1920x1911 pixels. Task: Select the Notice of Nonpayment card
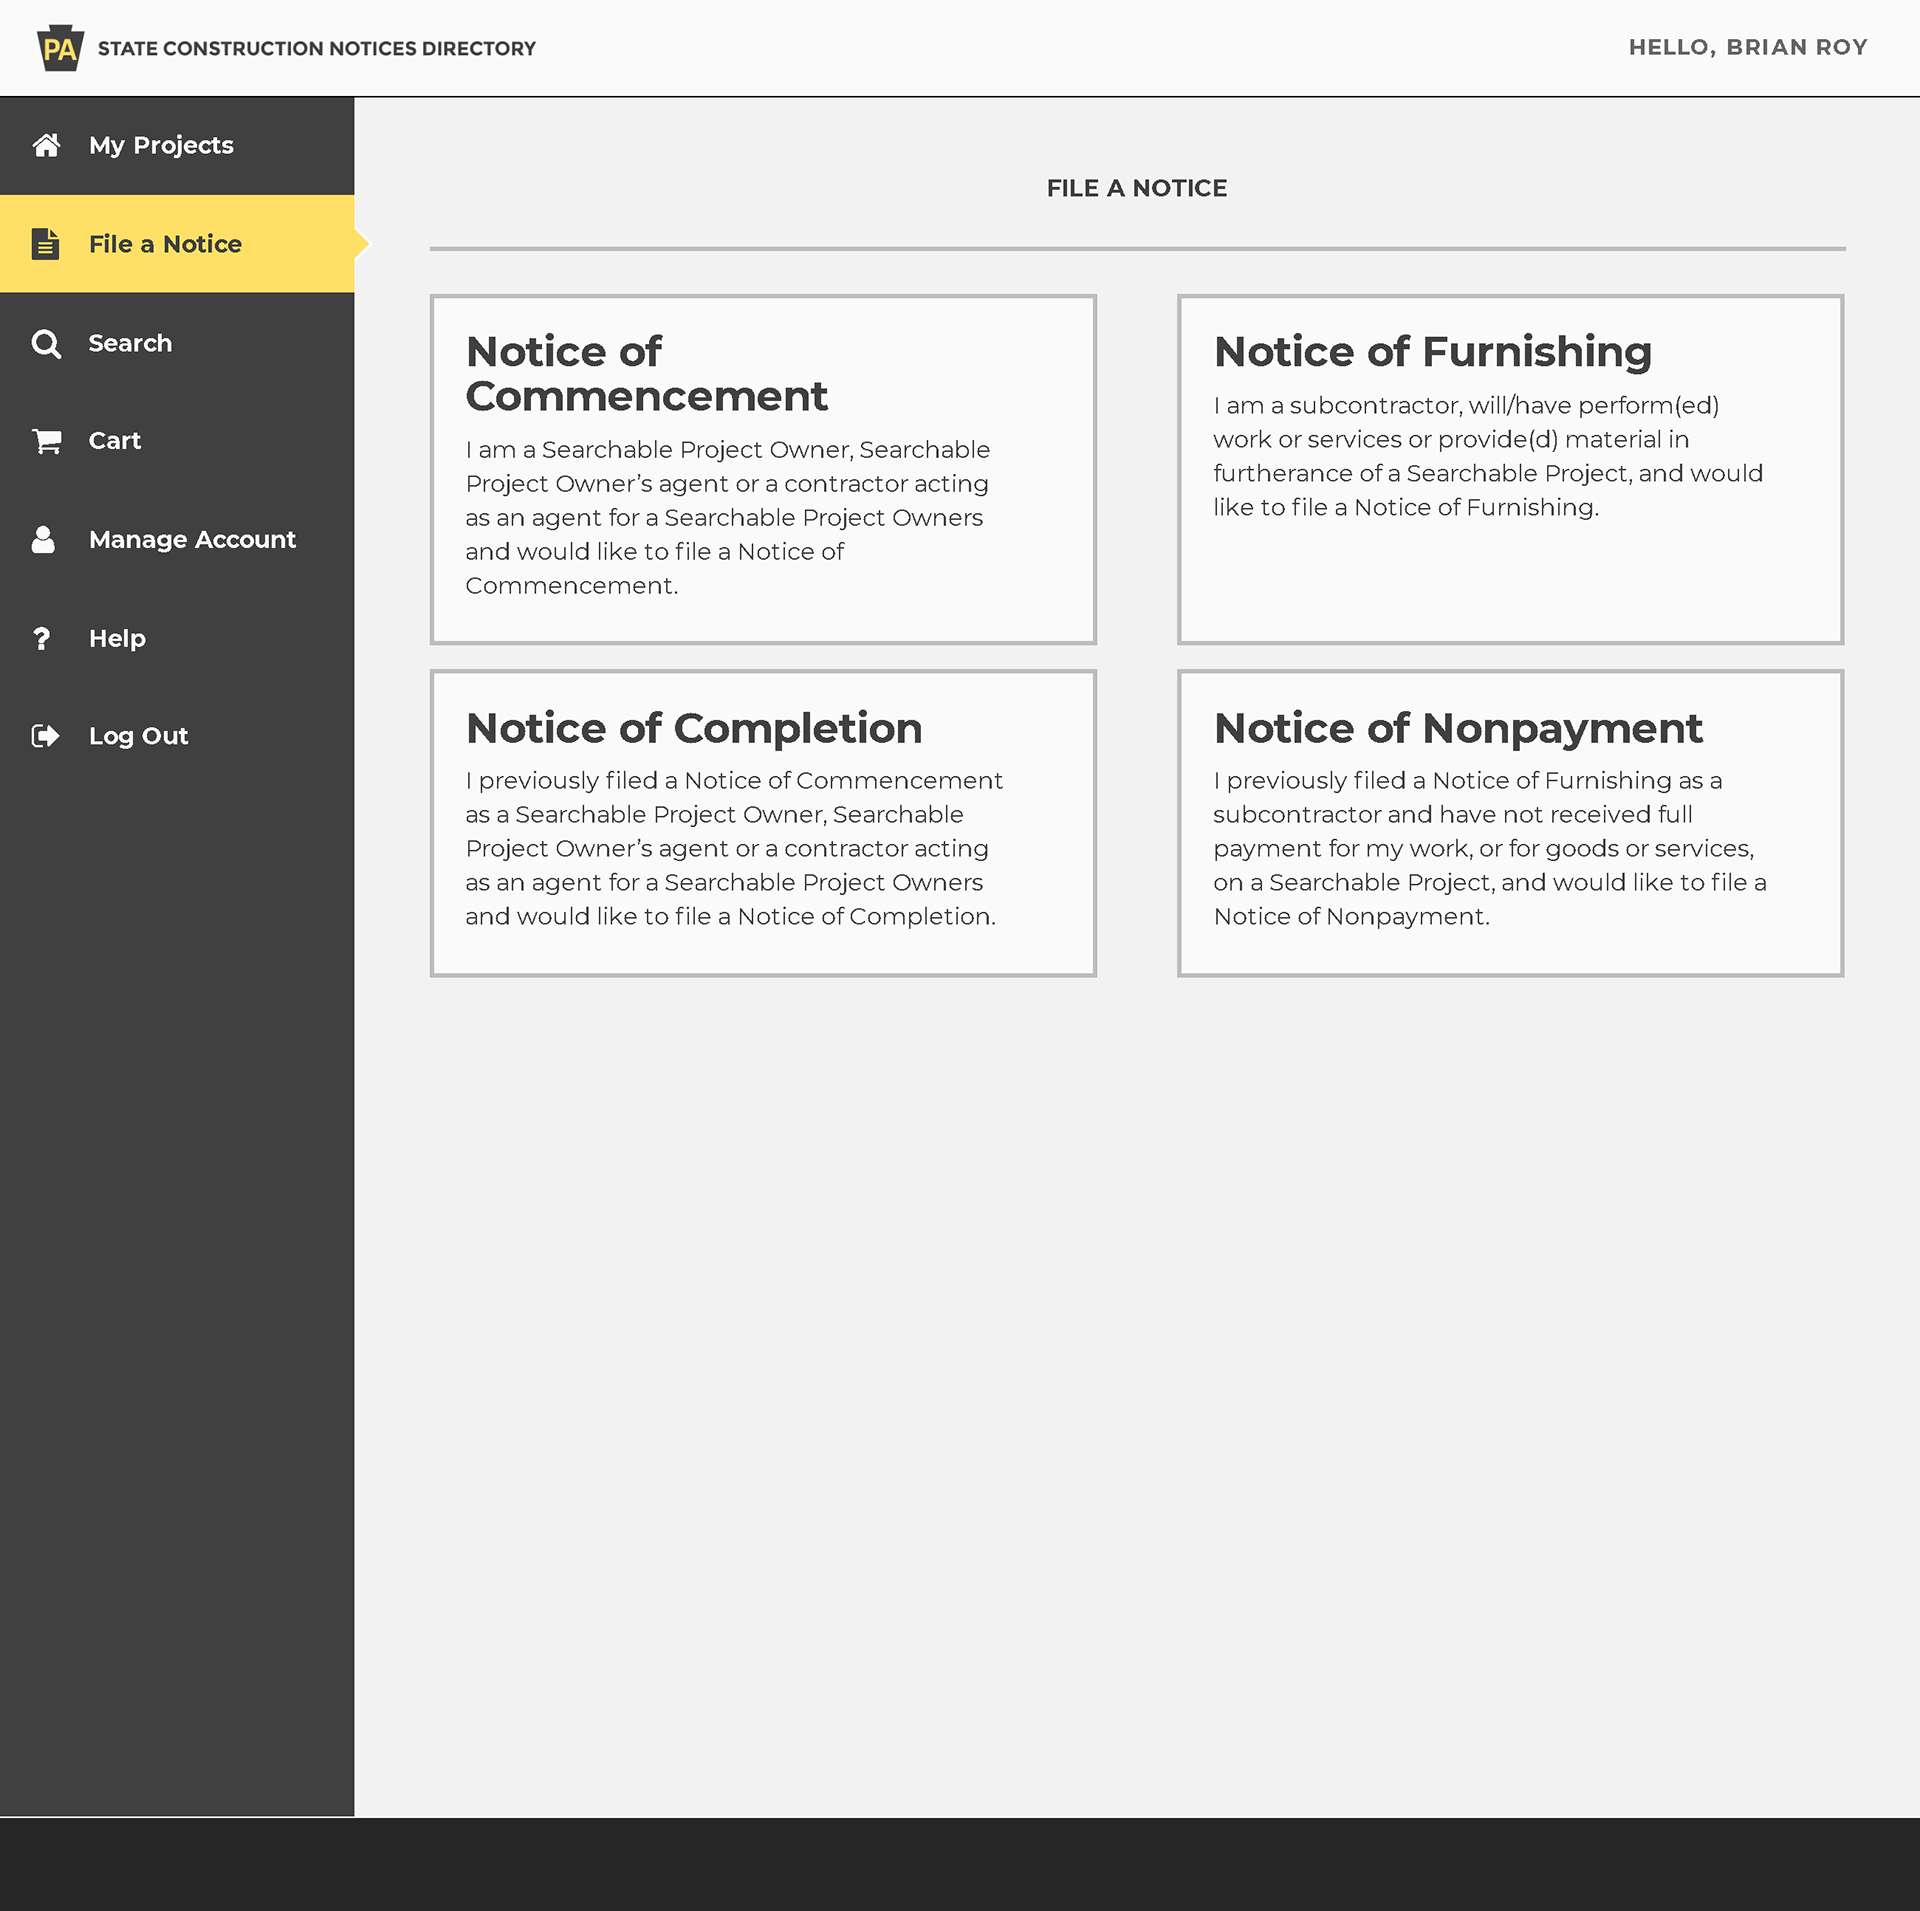point(1510,823)
